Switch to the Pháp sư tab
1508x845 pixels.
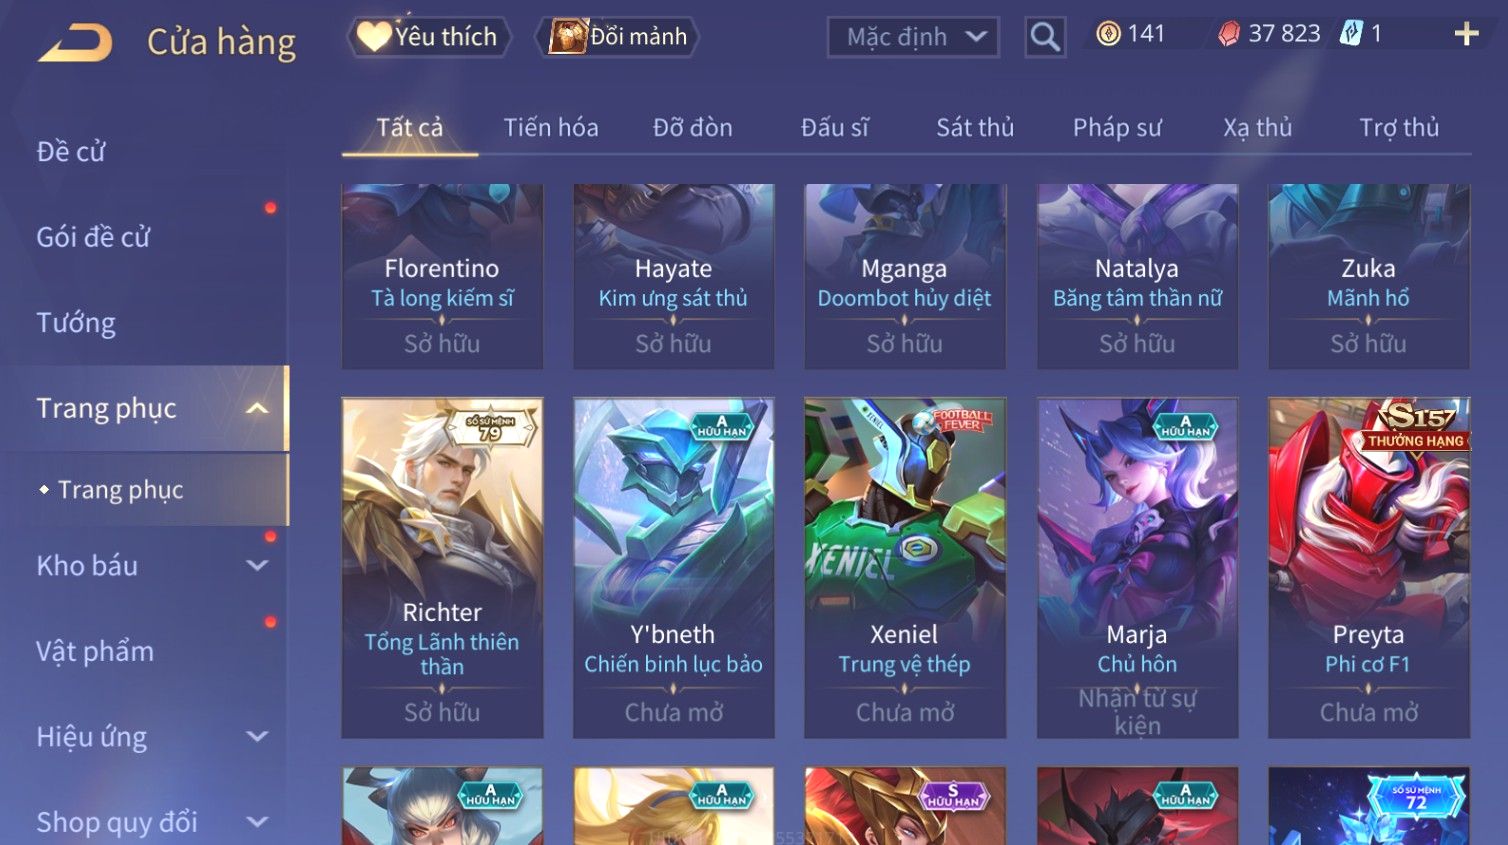[x=1117, y=128]
